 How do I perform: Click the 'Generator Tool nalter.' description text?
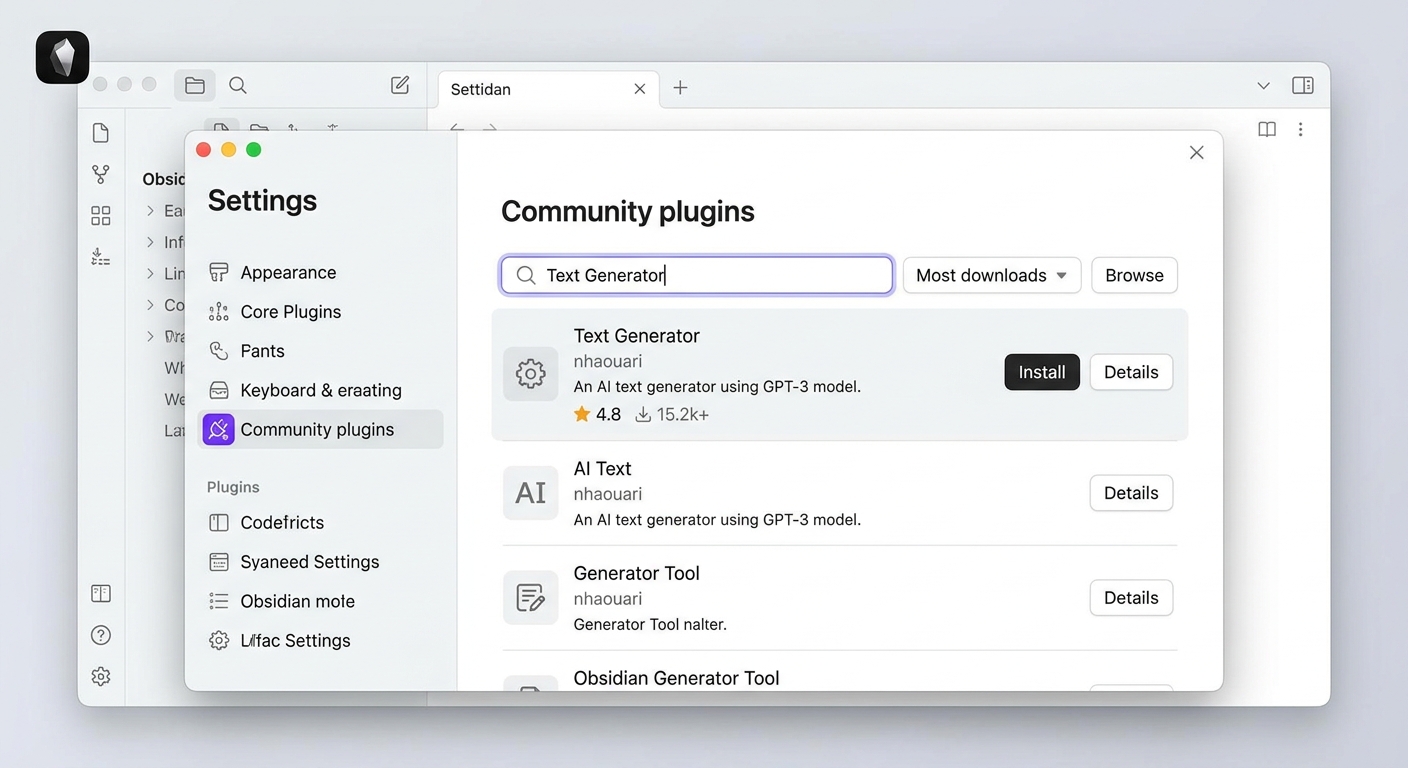click(x=650, y=625)
